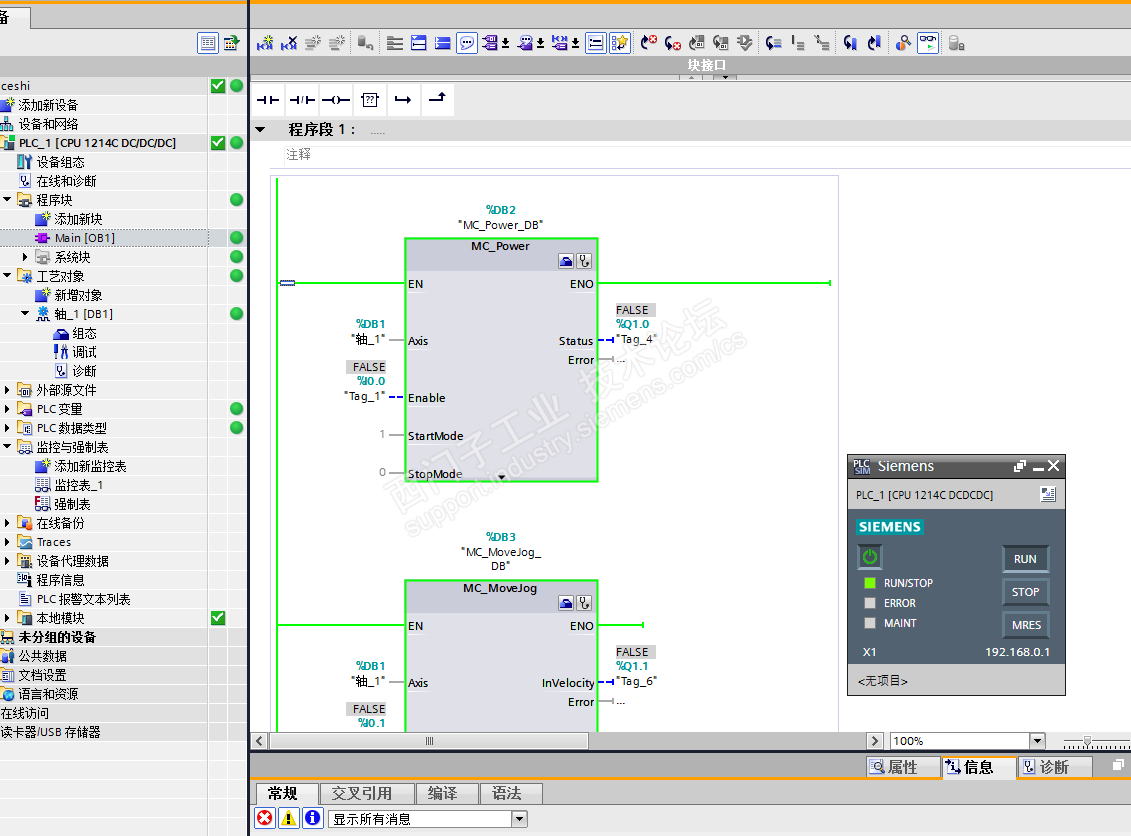The width and height of the screenshot is (1131, 836).
Task: Click the MRES button in PLCSIM
Action: pos(1025,625)
